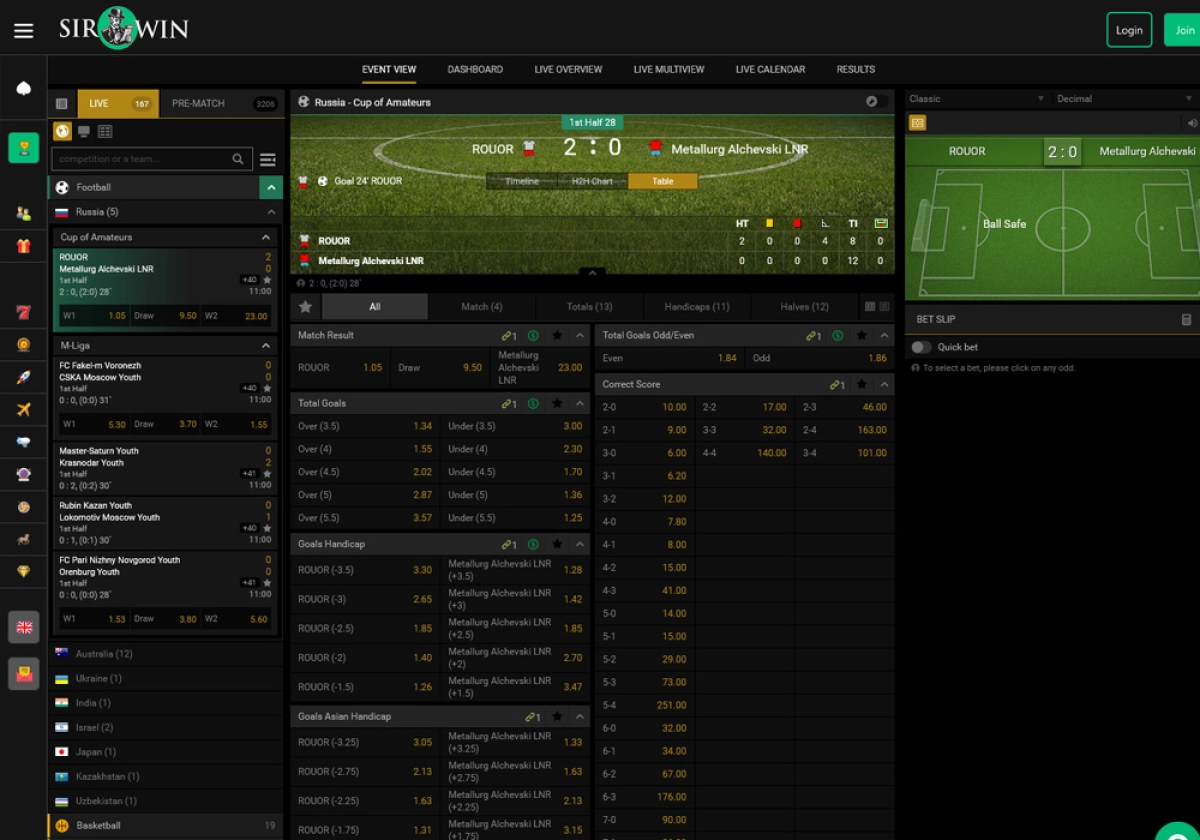Open the Basketball sport row
Screen dimensions: 1200x840
[x=165, y=826]
